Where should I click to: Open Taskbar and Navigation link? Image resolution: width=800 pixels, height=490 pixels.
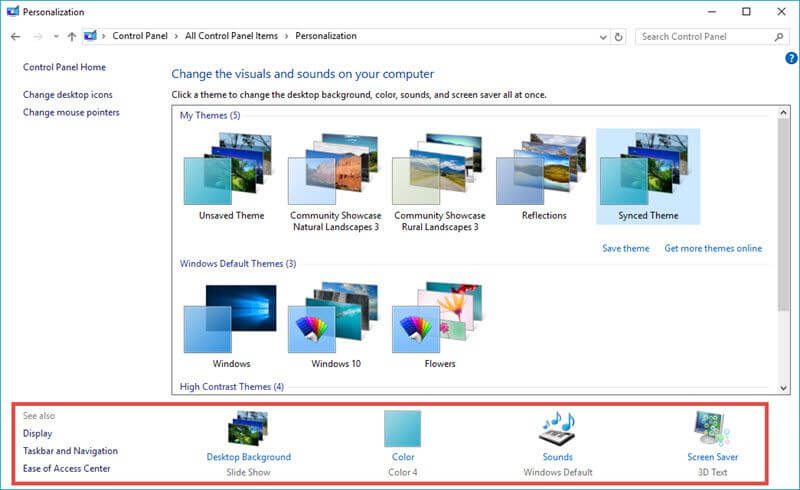[x=70, y=451]
